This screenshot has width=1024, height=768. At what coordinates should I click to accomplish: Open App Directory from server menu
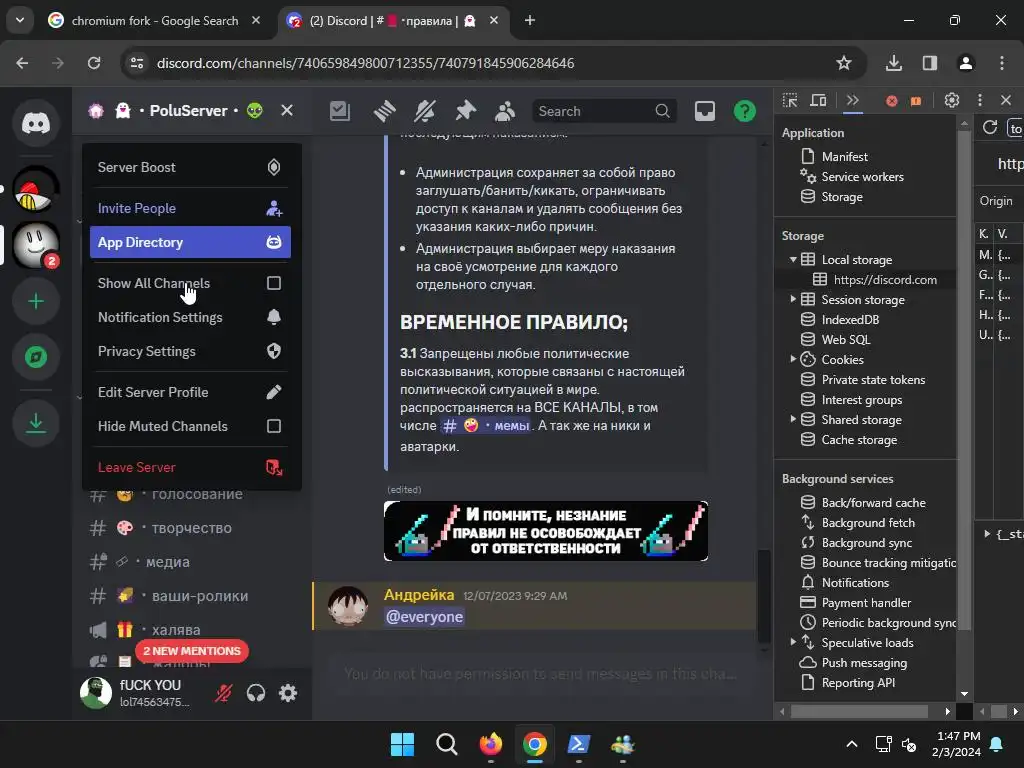[190, 242]
